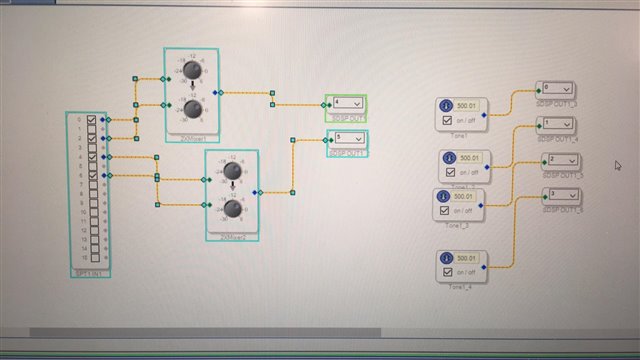Open SDSP.OUT1_5 channel 2 dropdown
The height and width of the screenshot is (360, 640).
(x=563, y=160)
